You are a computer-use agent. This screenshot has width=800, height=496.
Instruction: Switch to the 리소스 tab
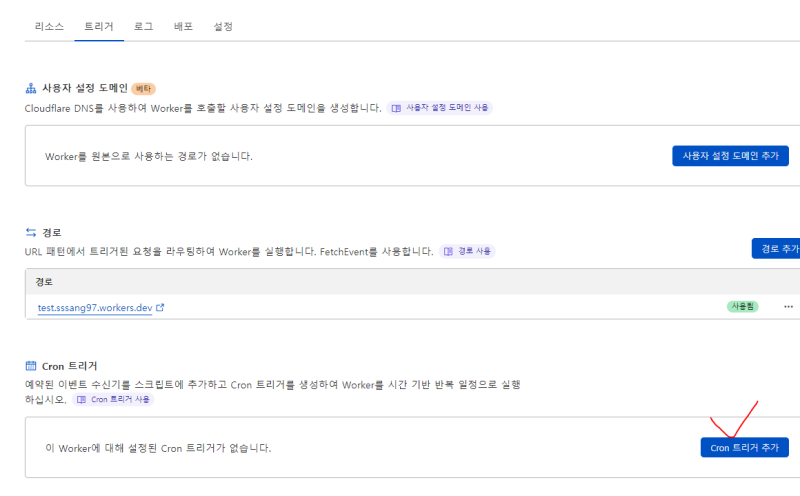point(49,26)
